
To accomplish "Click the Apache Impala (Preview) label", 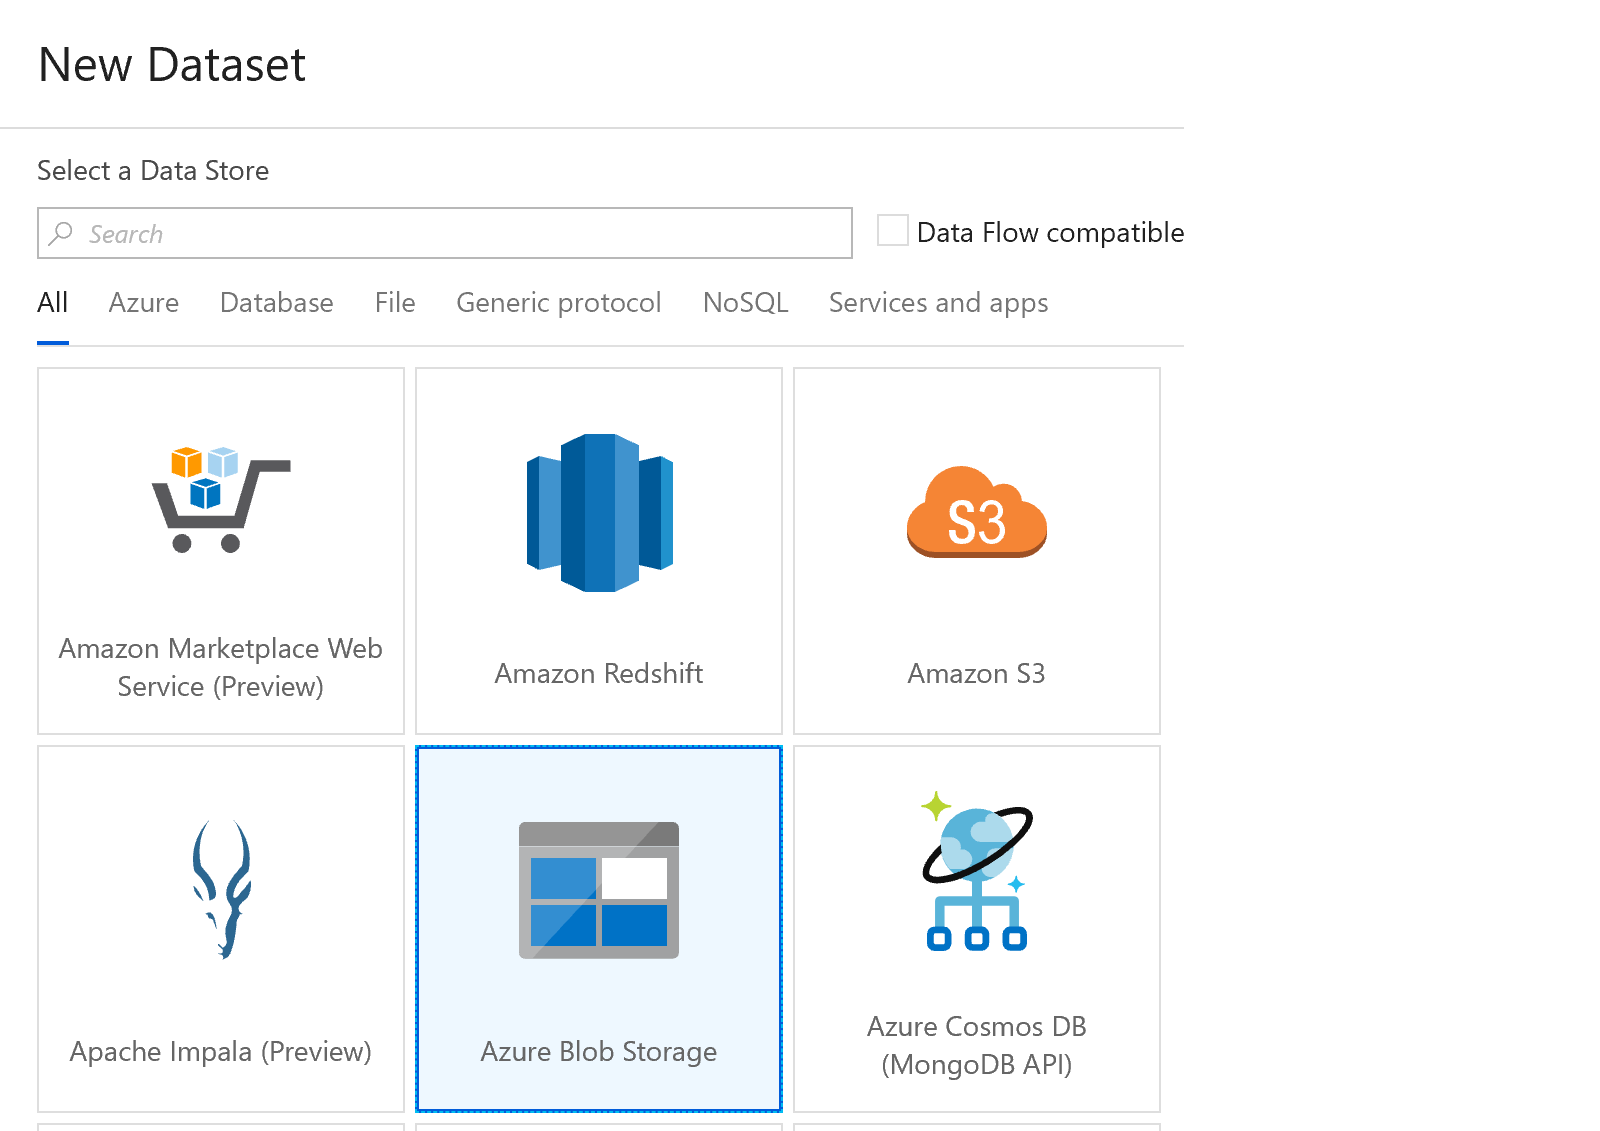I will tap(221, 1052).
